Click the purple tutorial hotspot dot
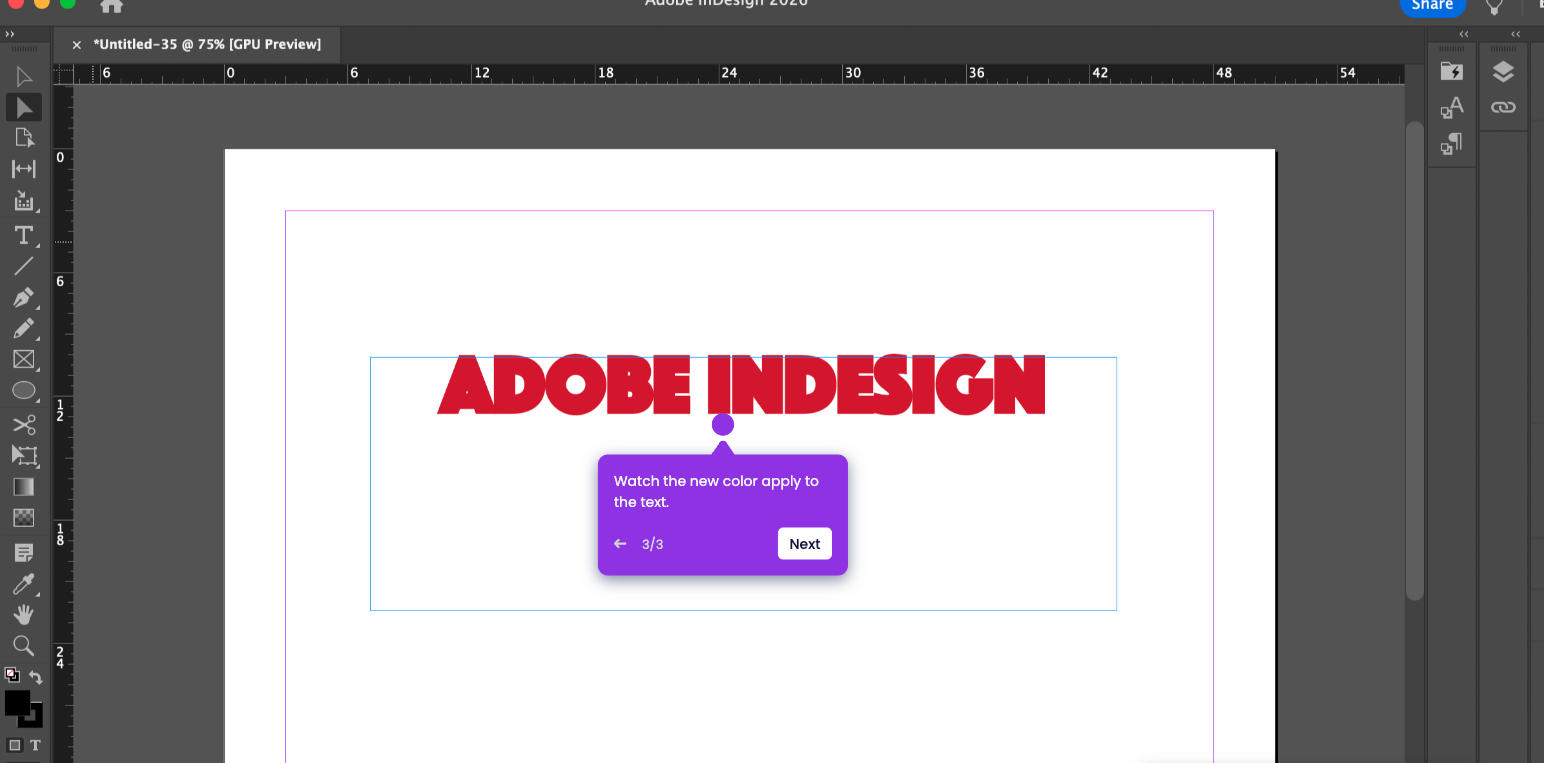The height and width of the screenshot is (763, 1544). point(723,425)
